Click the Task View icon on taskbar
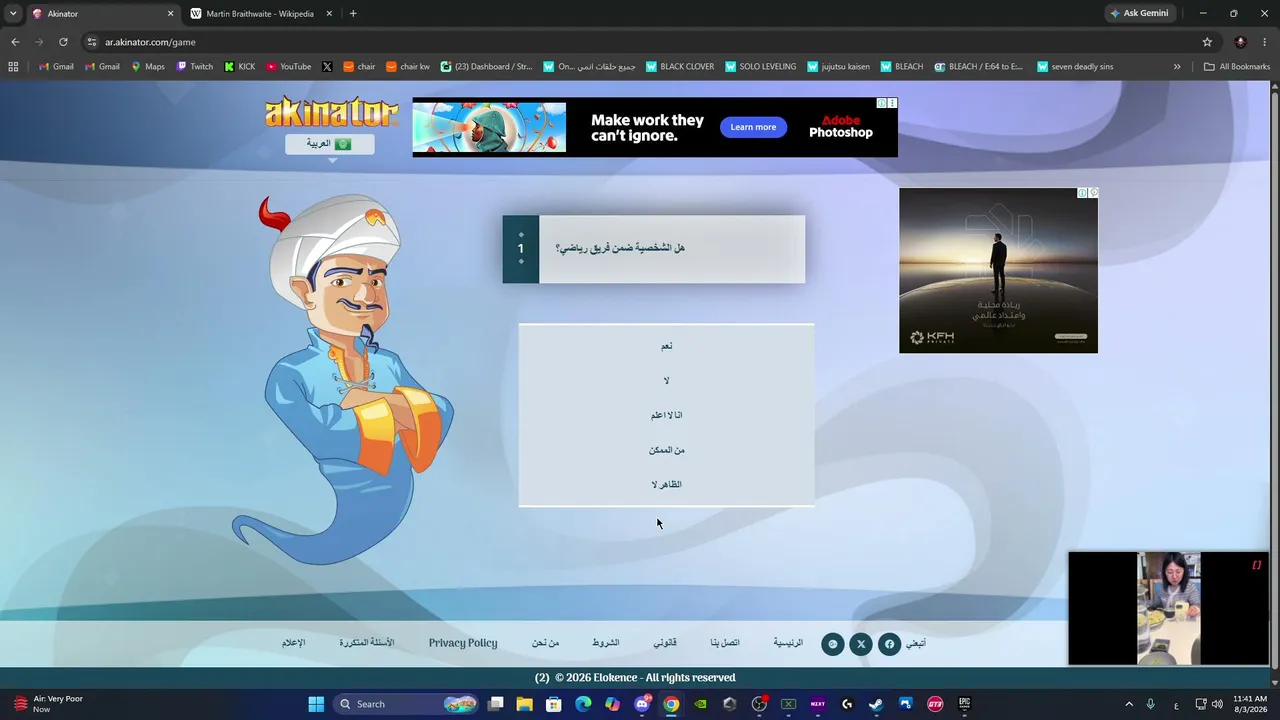The image size is (1280, 720). click(x=495, y=704)
